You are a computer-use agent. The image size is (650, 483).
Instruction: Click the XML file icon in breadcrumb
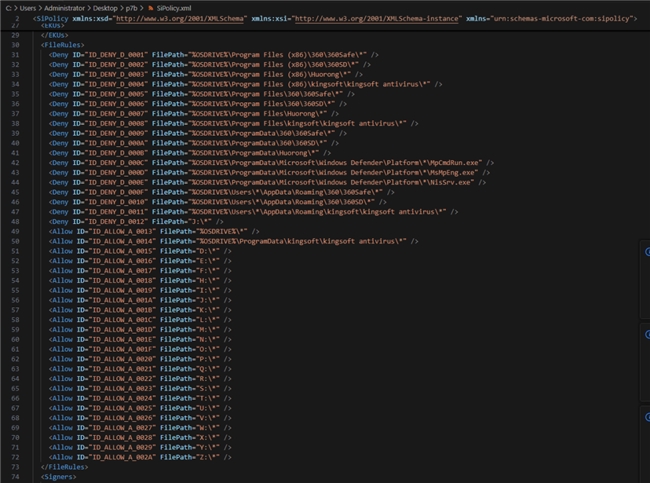tap(151, 8)
